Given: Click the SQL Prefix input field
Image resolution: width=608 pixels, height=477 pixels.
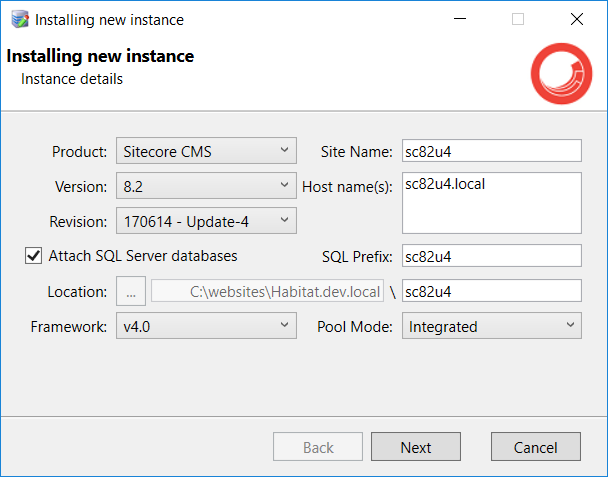Looking at the screenshot, I should coord(492,256).
